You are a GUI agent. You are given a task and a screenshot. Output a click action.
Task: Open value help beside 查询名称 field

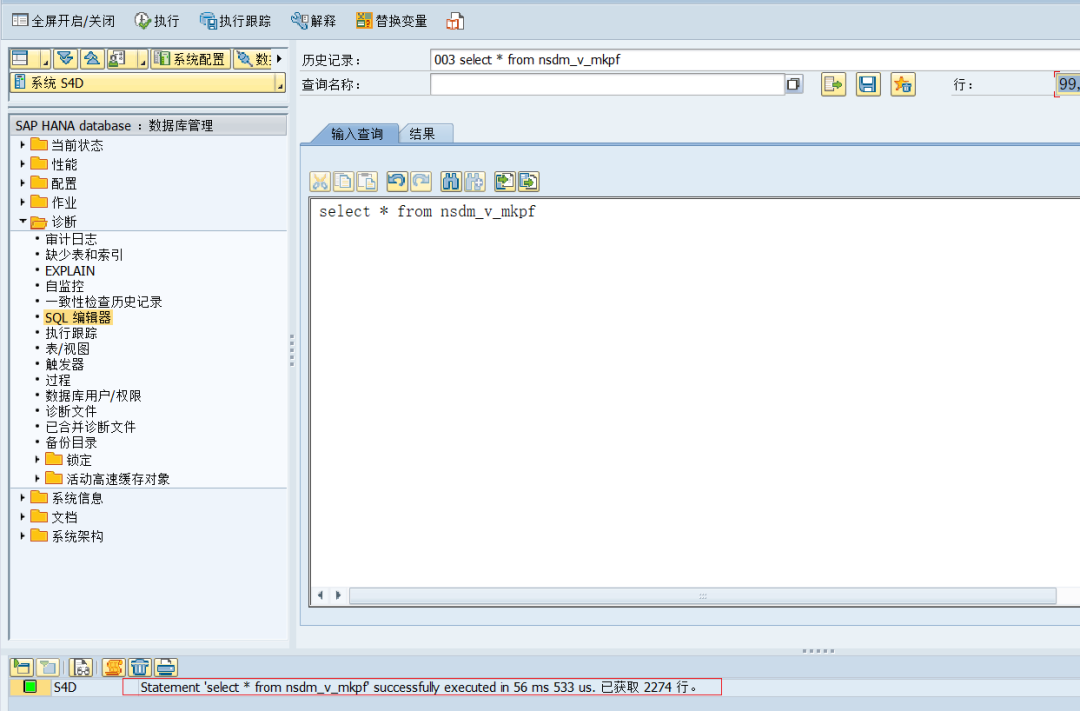(x=793, y=84)
